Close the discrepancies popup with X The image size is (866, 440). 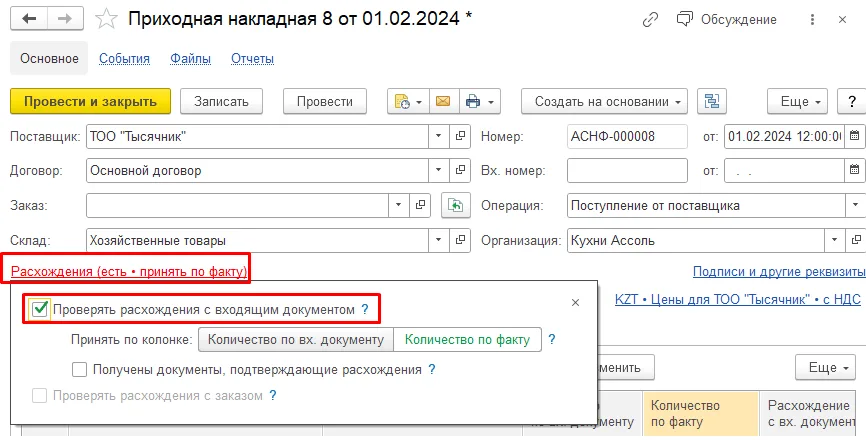coord(575,303)
